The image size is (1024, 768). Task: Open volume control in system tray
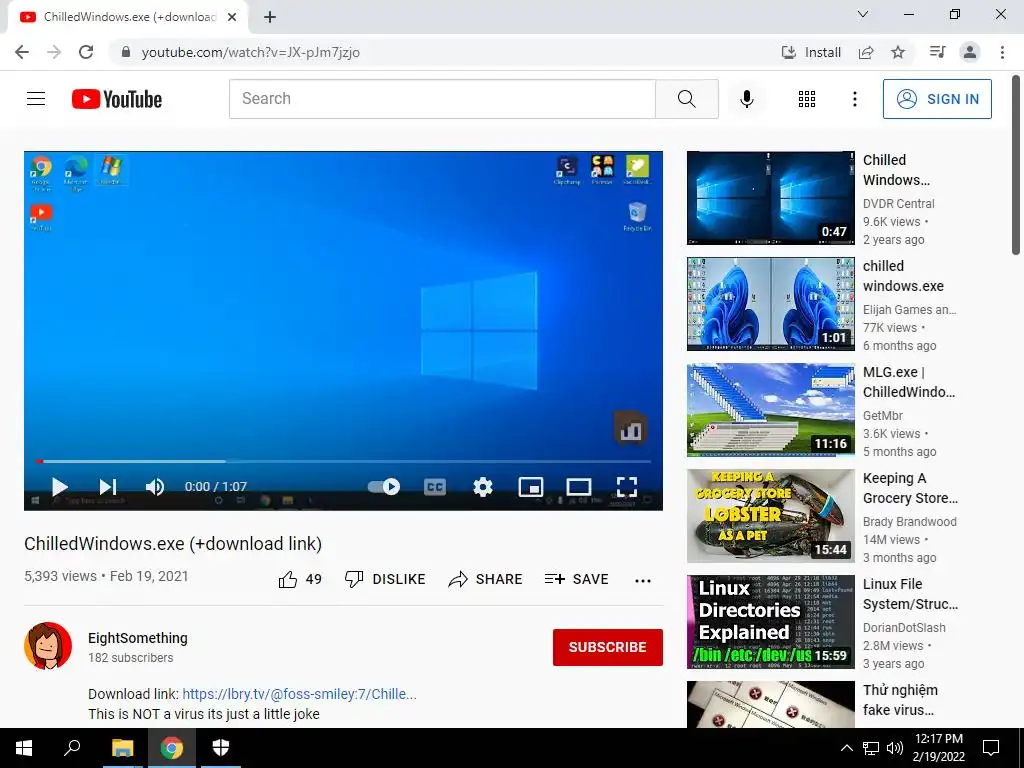(895, 748)
